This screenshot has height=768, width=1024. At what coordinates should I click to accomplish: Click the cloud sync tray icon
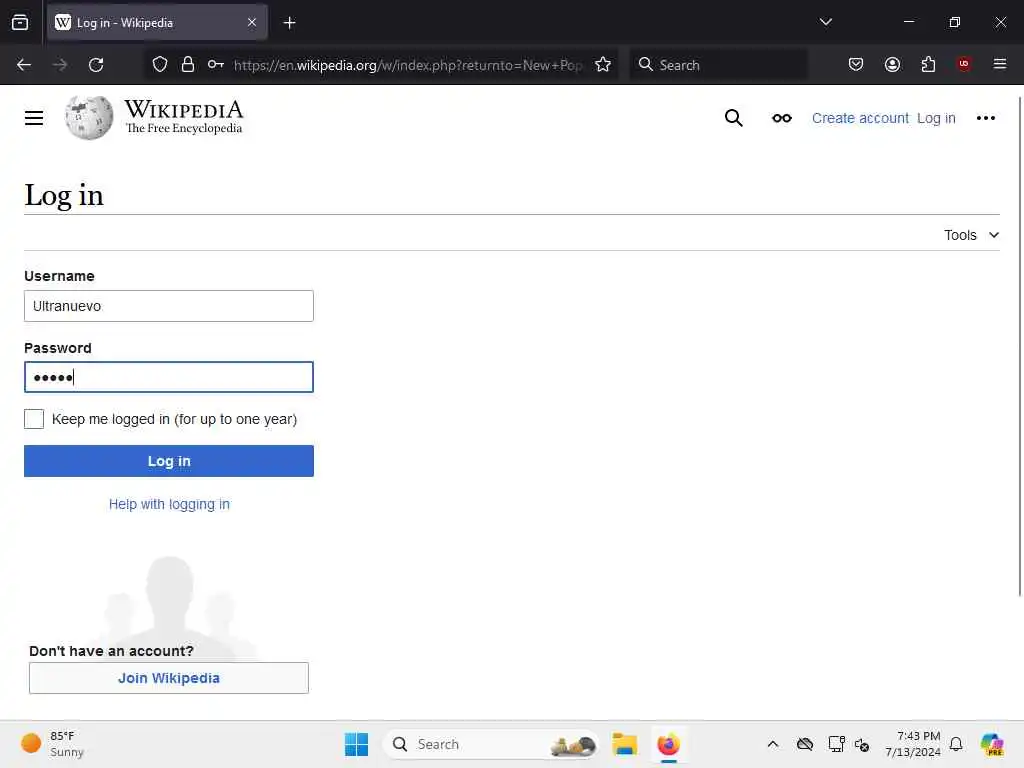805,744
